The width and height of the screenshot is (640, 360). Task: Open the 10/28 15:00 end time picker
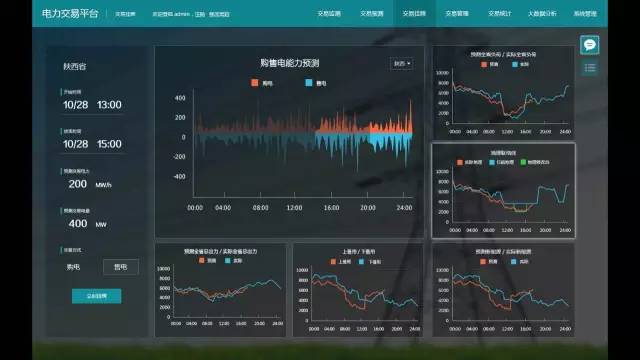[92, 144]
